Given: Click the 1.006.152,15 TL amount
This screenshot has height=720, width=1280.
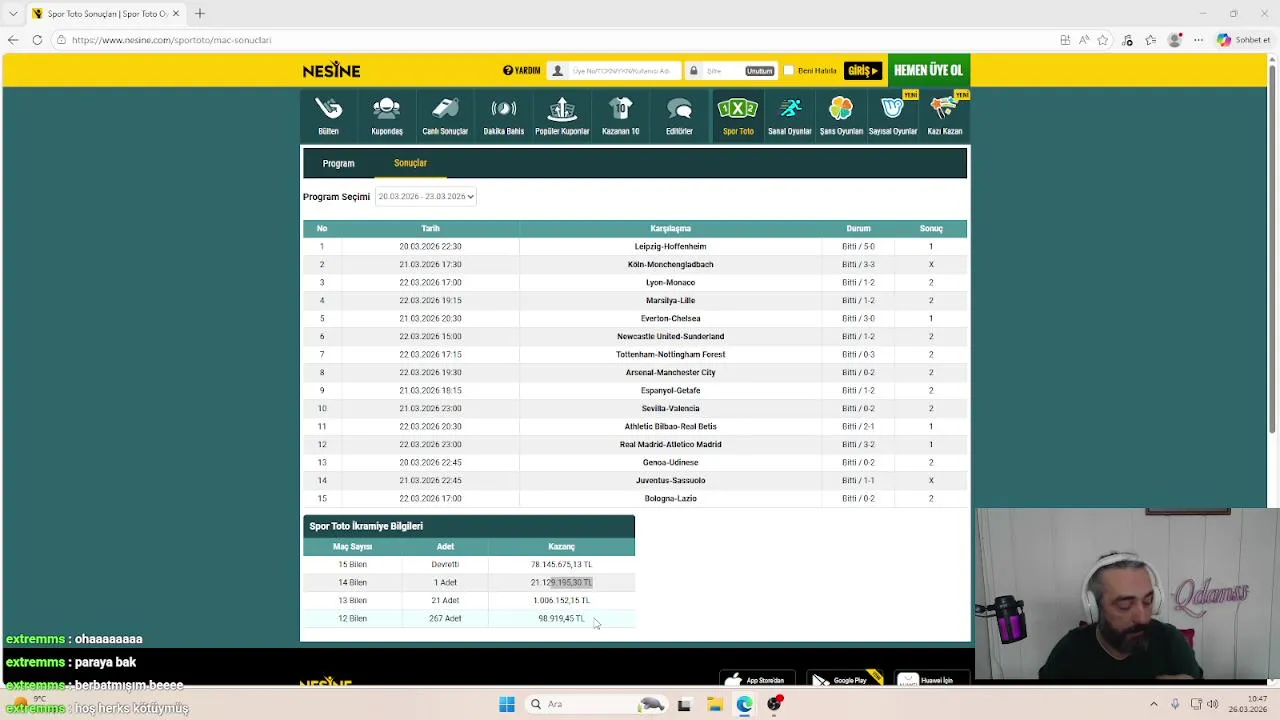Looking at the screenshot, I should pos(561,600).
